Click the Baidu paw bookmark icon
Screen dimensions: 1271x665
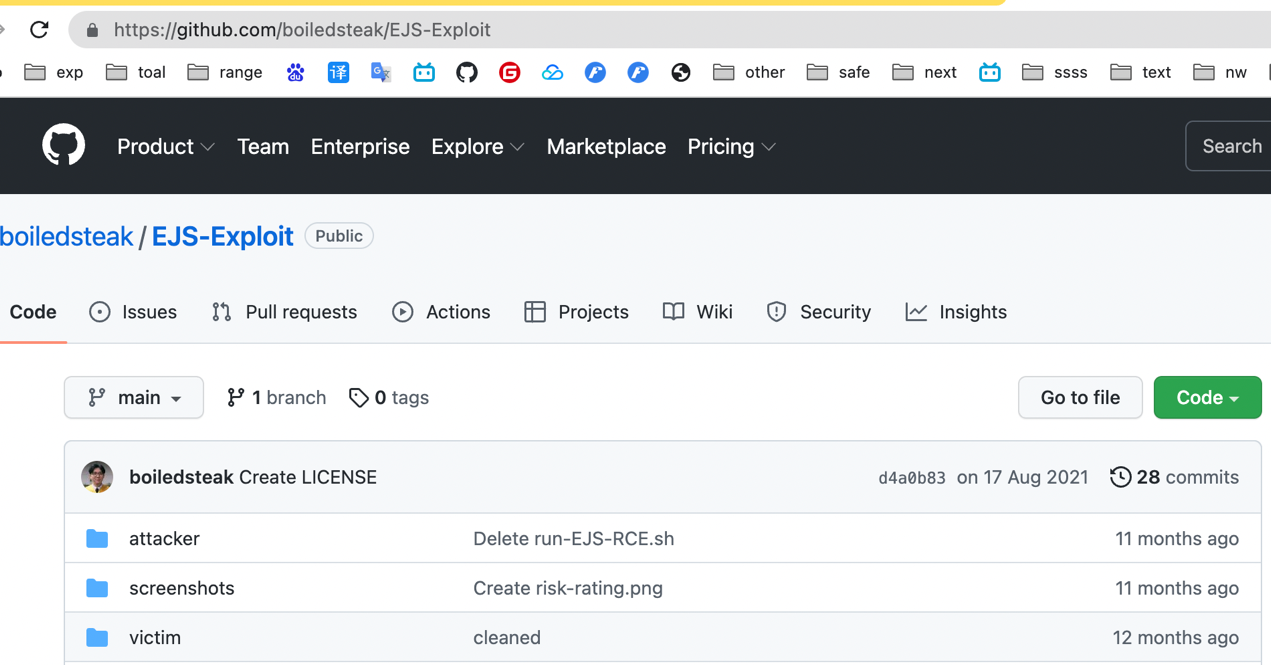(295, 72)
